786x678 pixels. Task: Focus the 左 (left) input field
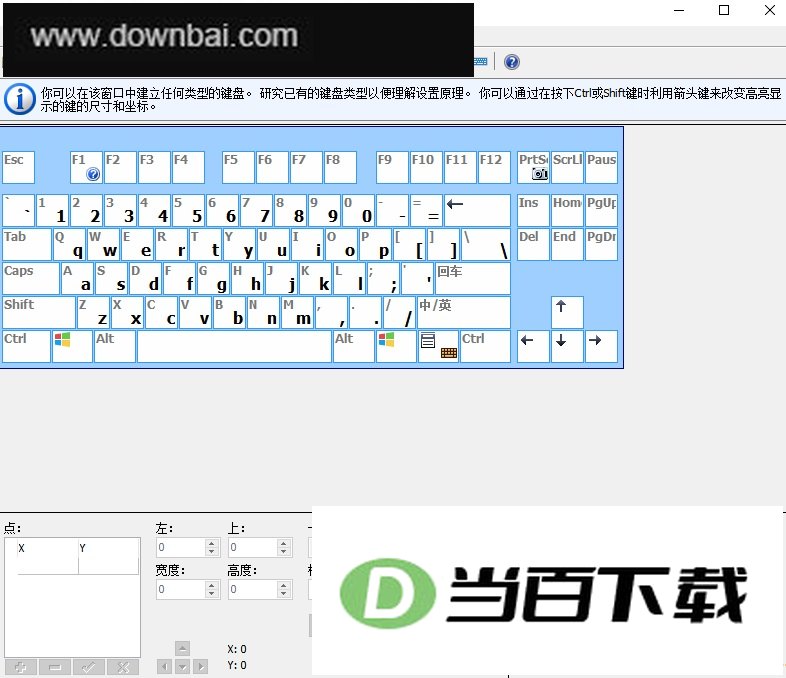pyautogui.click(x=181, y=547)
